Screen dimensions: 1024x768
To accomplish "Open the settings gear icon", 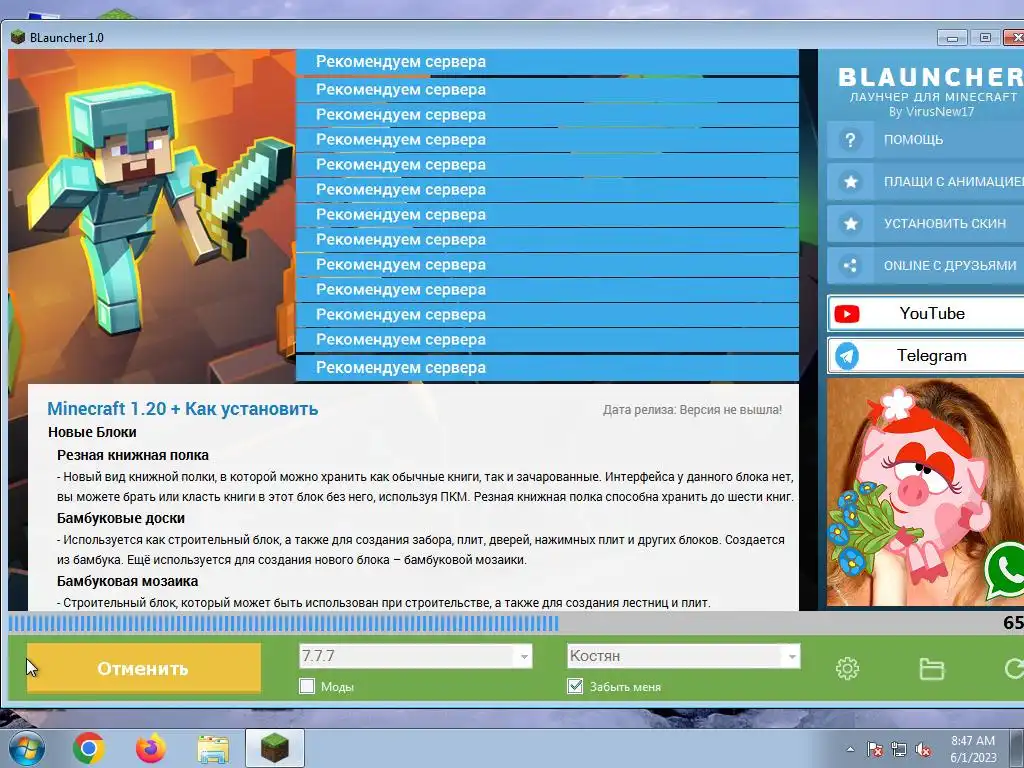I will [847, 668].
